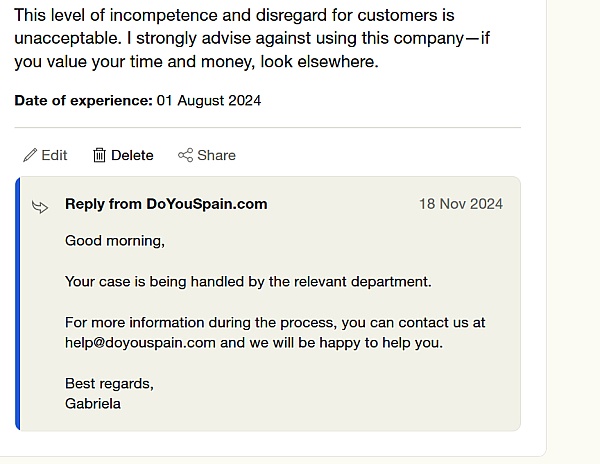600x464 pixels.
Task: Click the 'Best regards,' closing line
Action: (109, 384)
